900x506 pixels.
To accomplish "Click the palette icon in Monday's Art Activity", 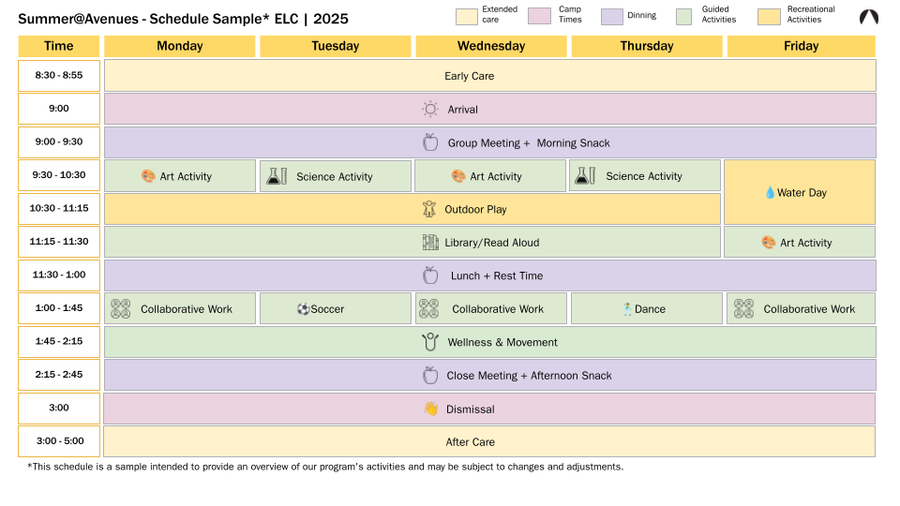I will (x=148, y=176).
